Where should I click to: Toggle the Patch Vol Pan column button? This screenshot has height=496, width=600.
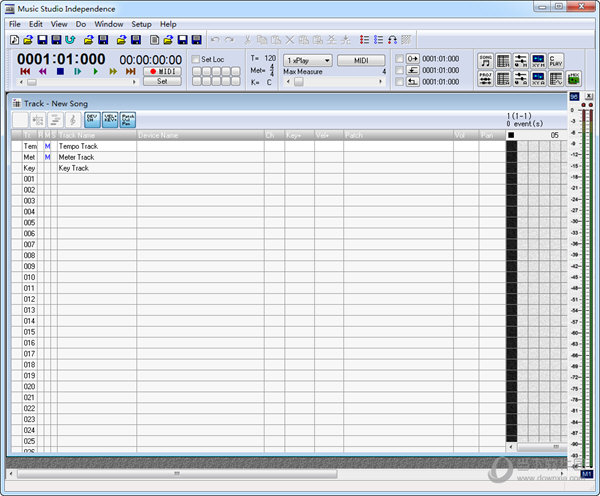click(x=128, y=120)
